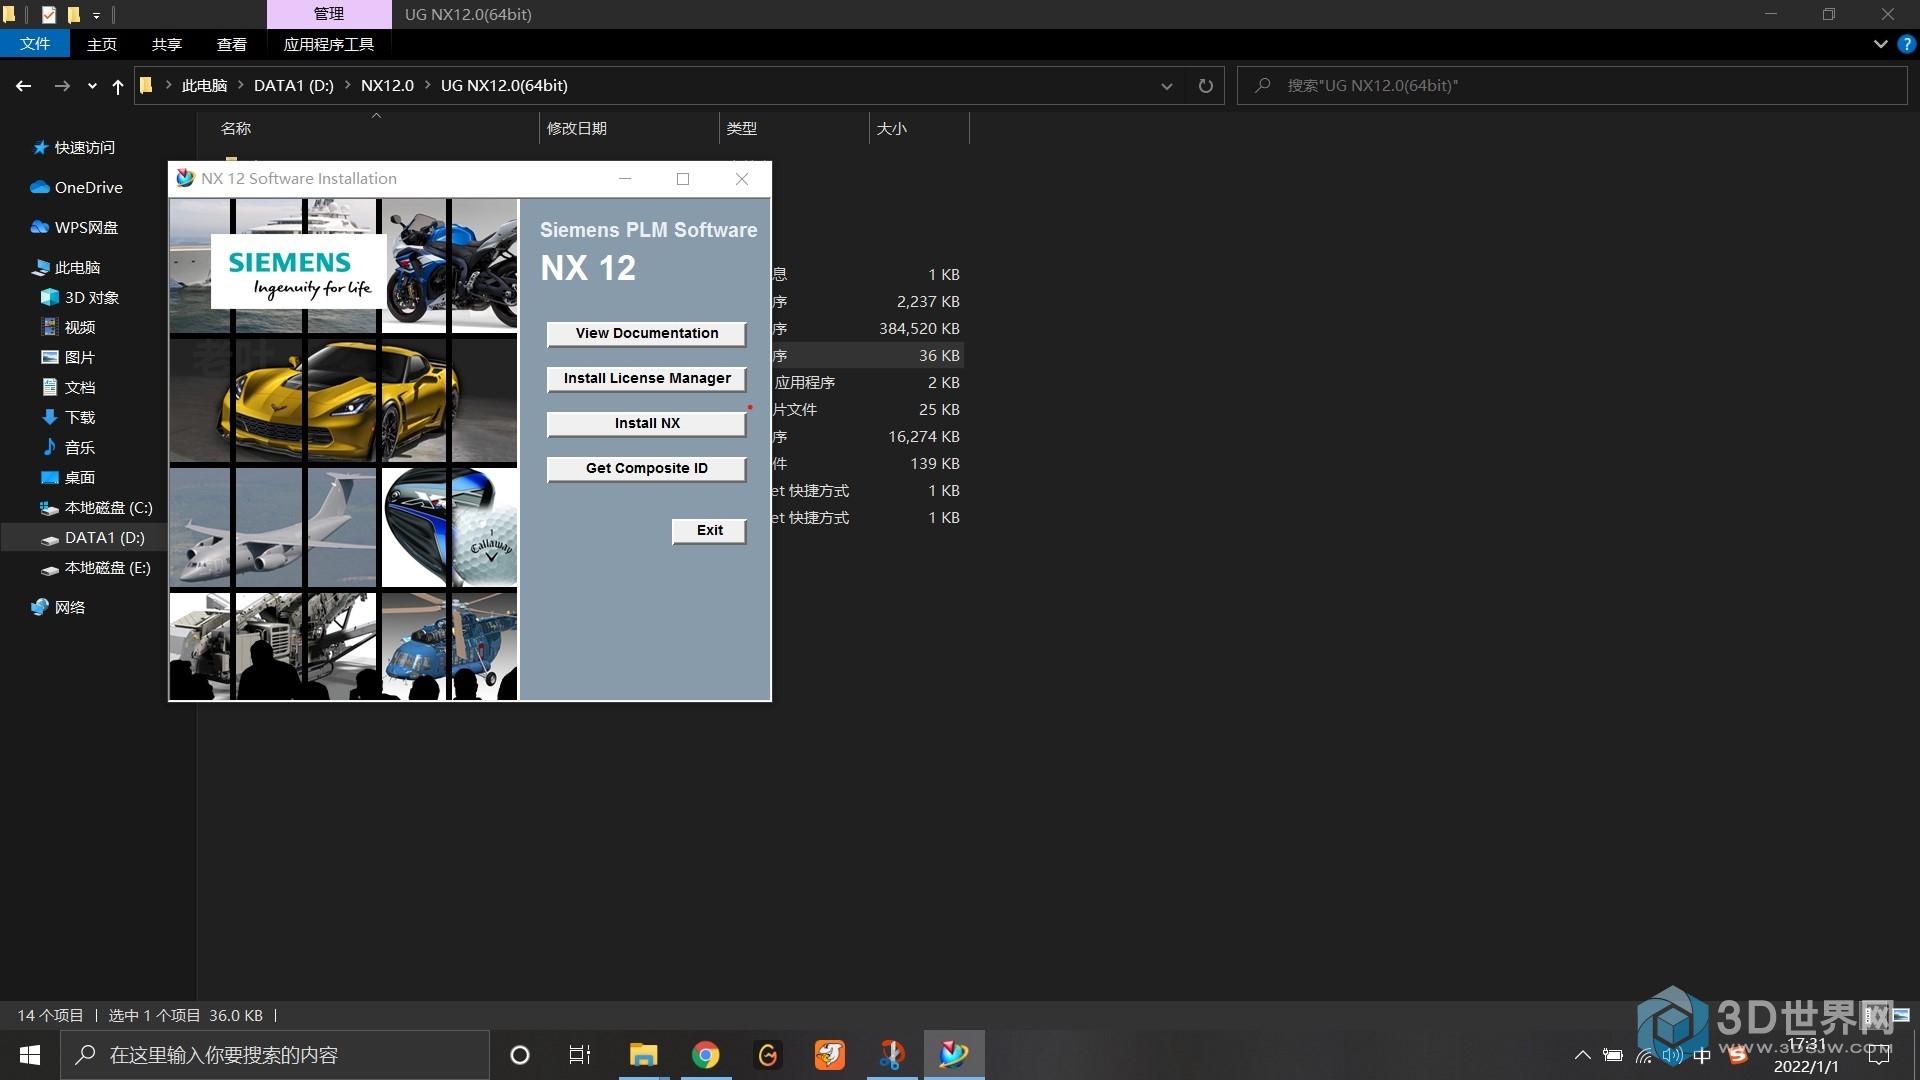Open the 文件 menu in Explorer

(x=35, y=44)
